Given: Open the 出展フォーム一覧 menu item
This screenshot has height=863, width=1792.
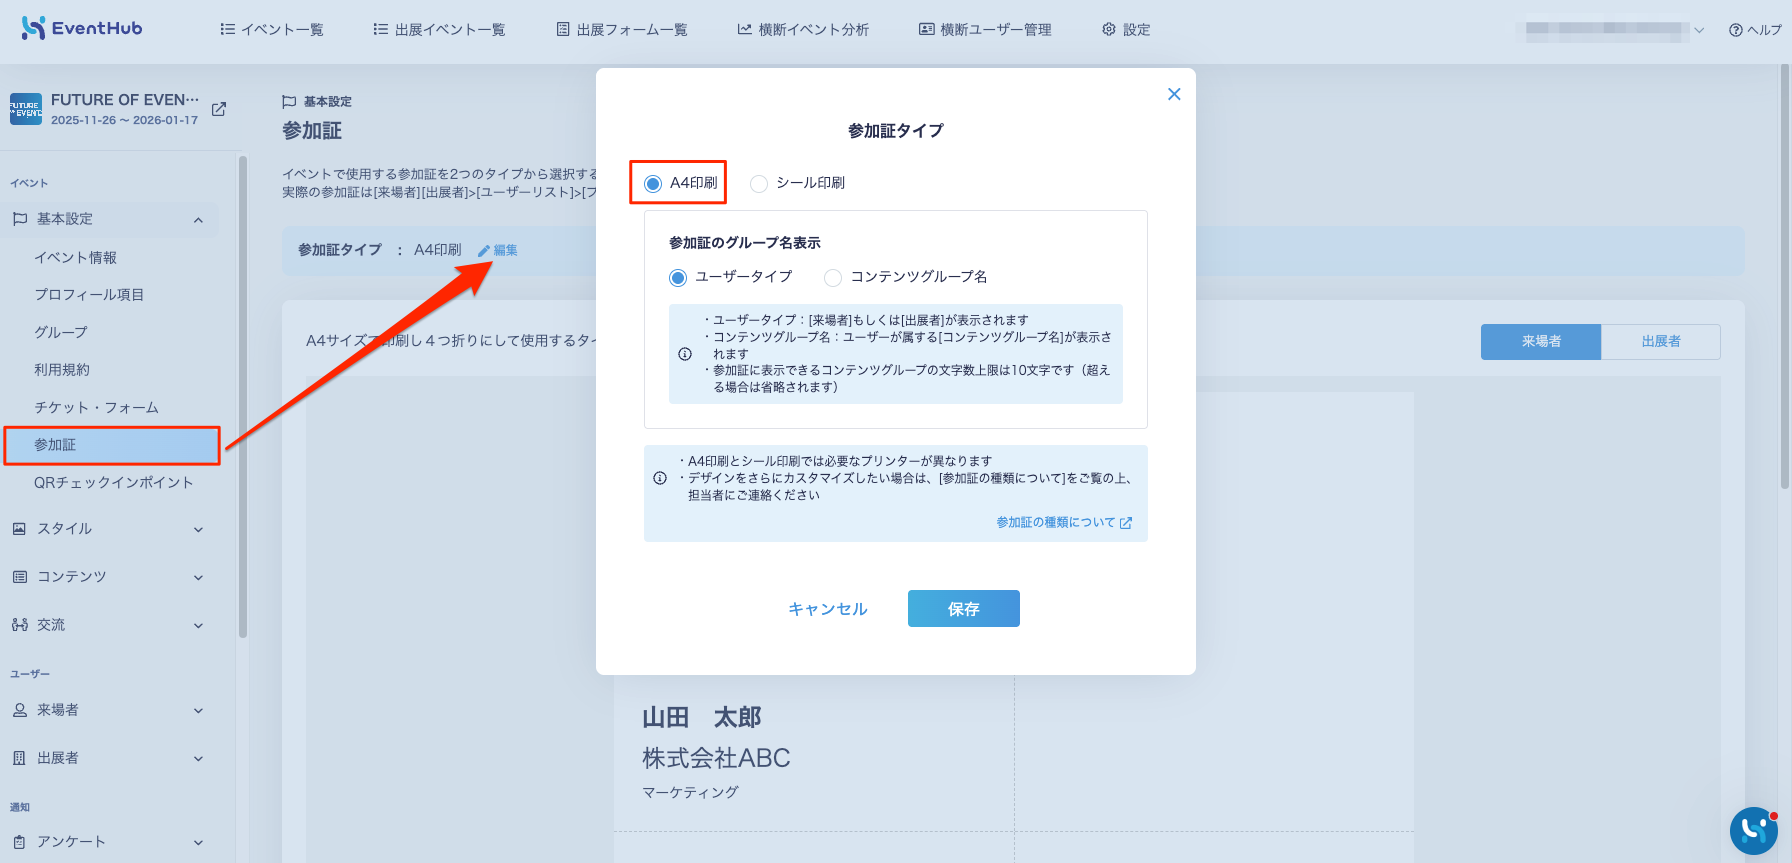Looking at the screenshot, I should click(x=622, y=29).
